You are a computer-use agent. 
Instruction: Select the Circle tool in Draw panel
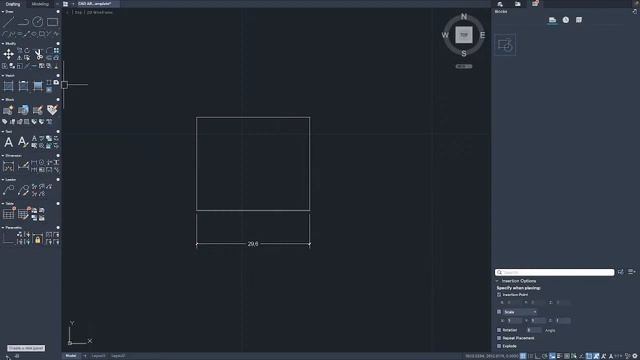coord(38,22)
